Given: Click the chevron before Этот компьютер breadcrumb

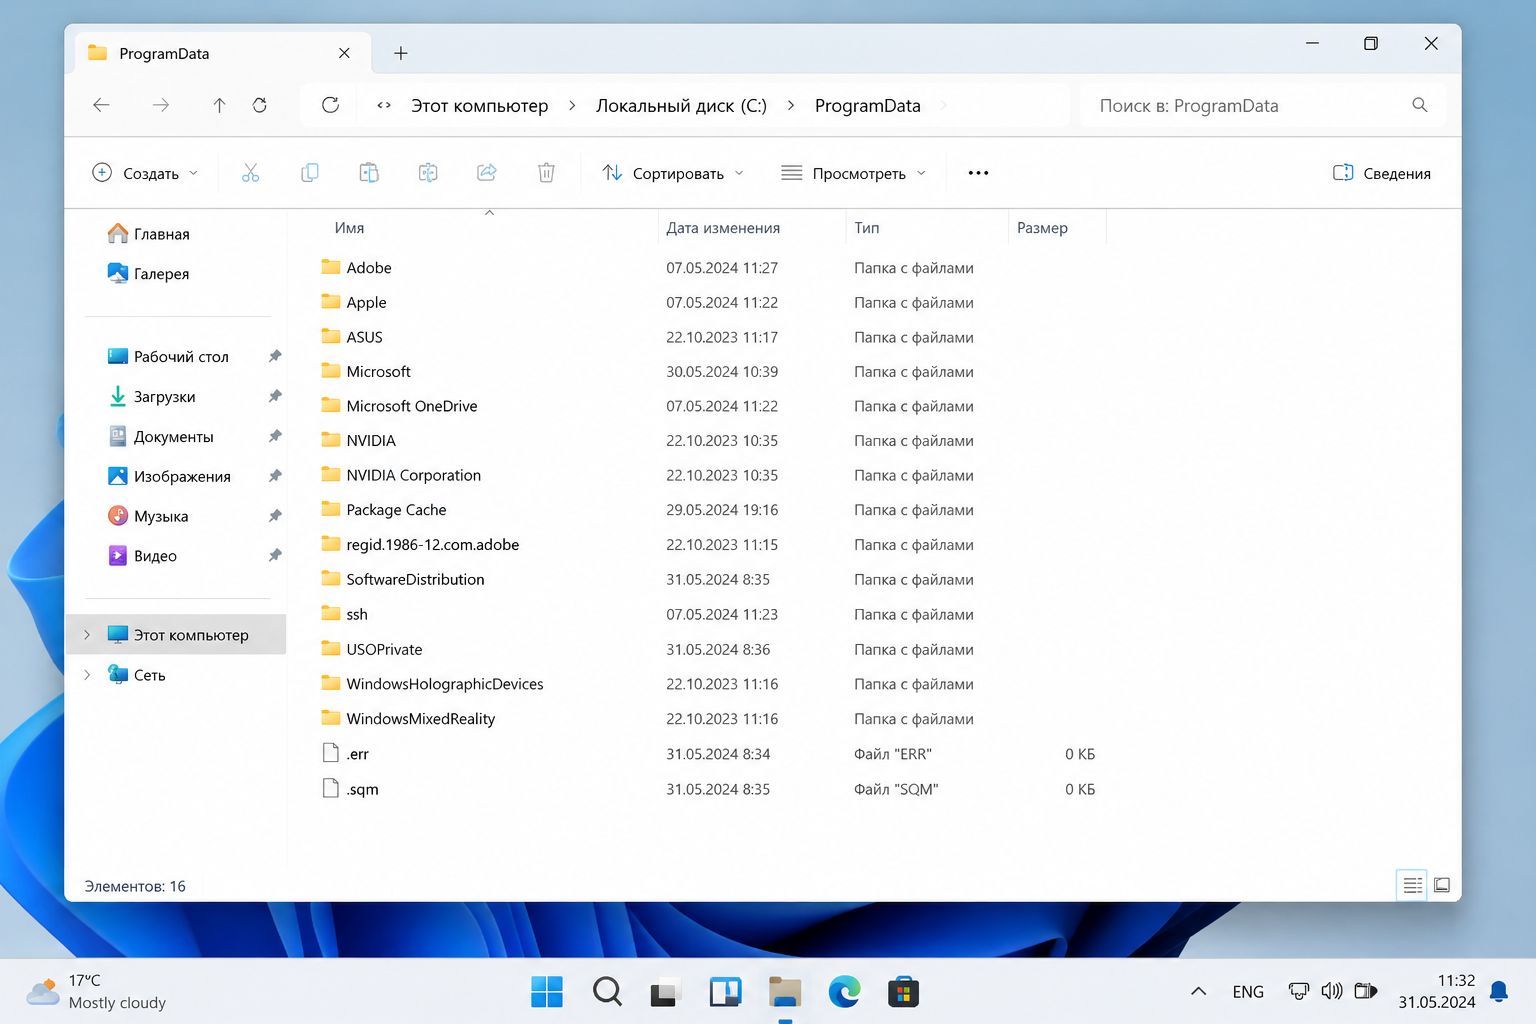Looking at the screenshot, I should tap(384, 105).
